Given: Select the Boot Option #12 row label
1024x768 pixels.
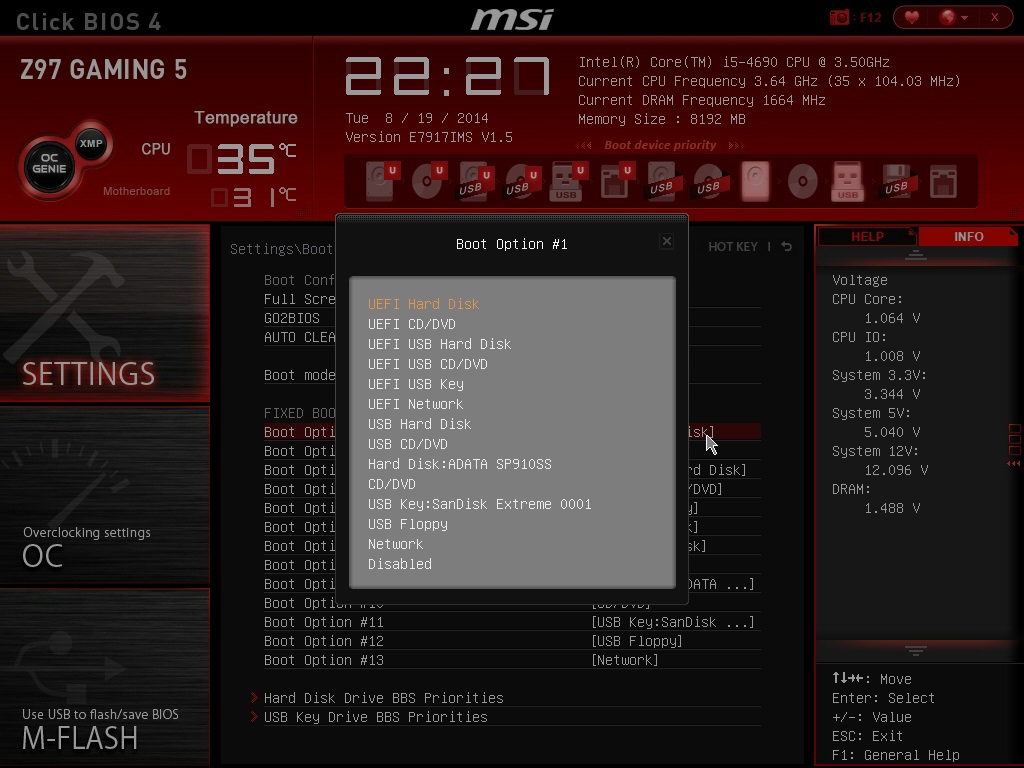Looking at the screenshot, I should point(323,641).
